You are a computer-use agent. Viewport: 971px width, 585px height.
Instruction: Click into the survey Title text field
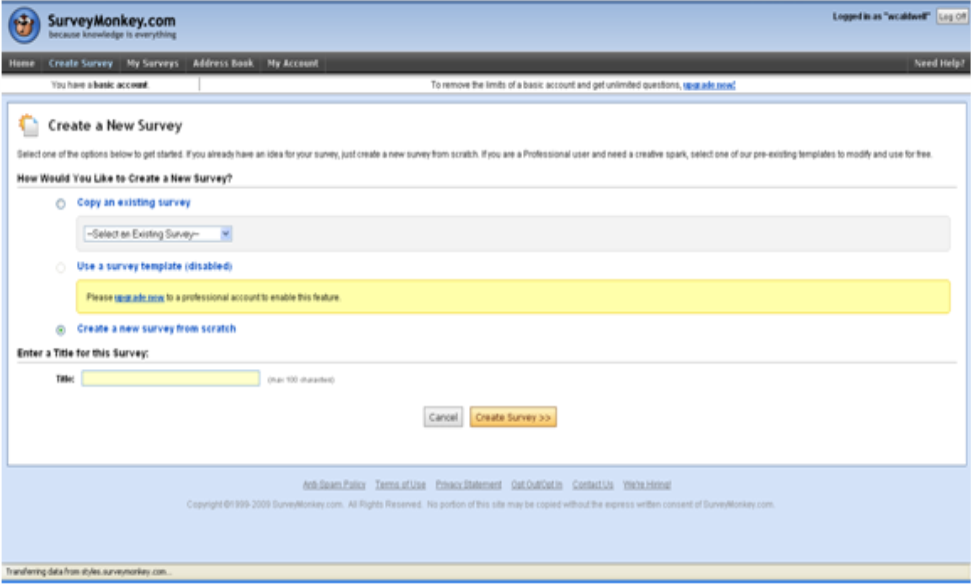[x=171, y=379]
